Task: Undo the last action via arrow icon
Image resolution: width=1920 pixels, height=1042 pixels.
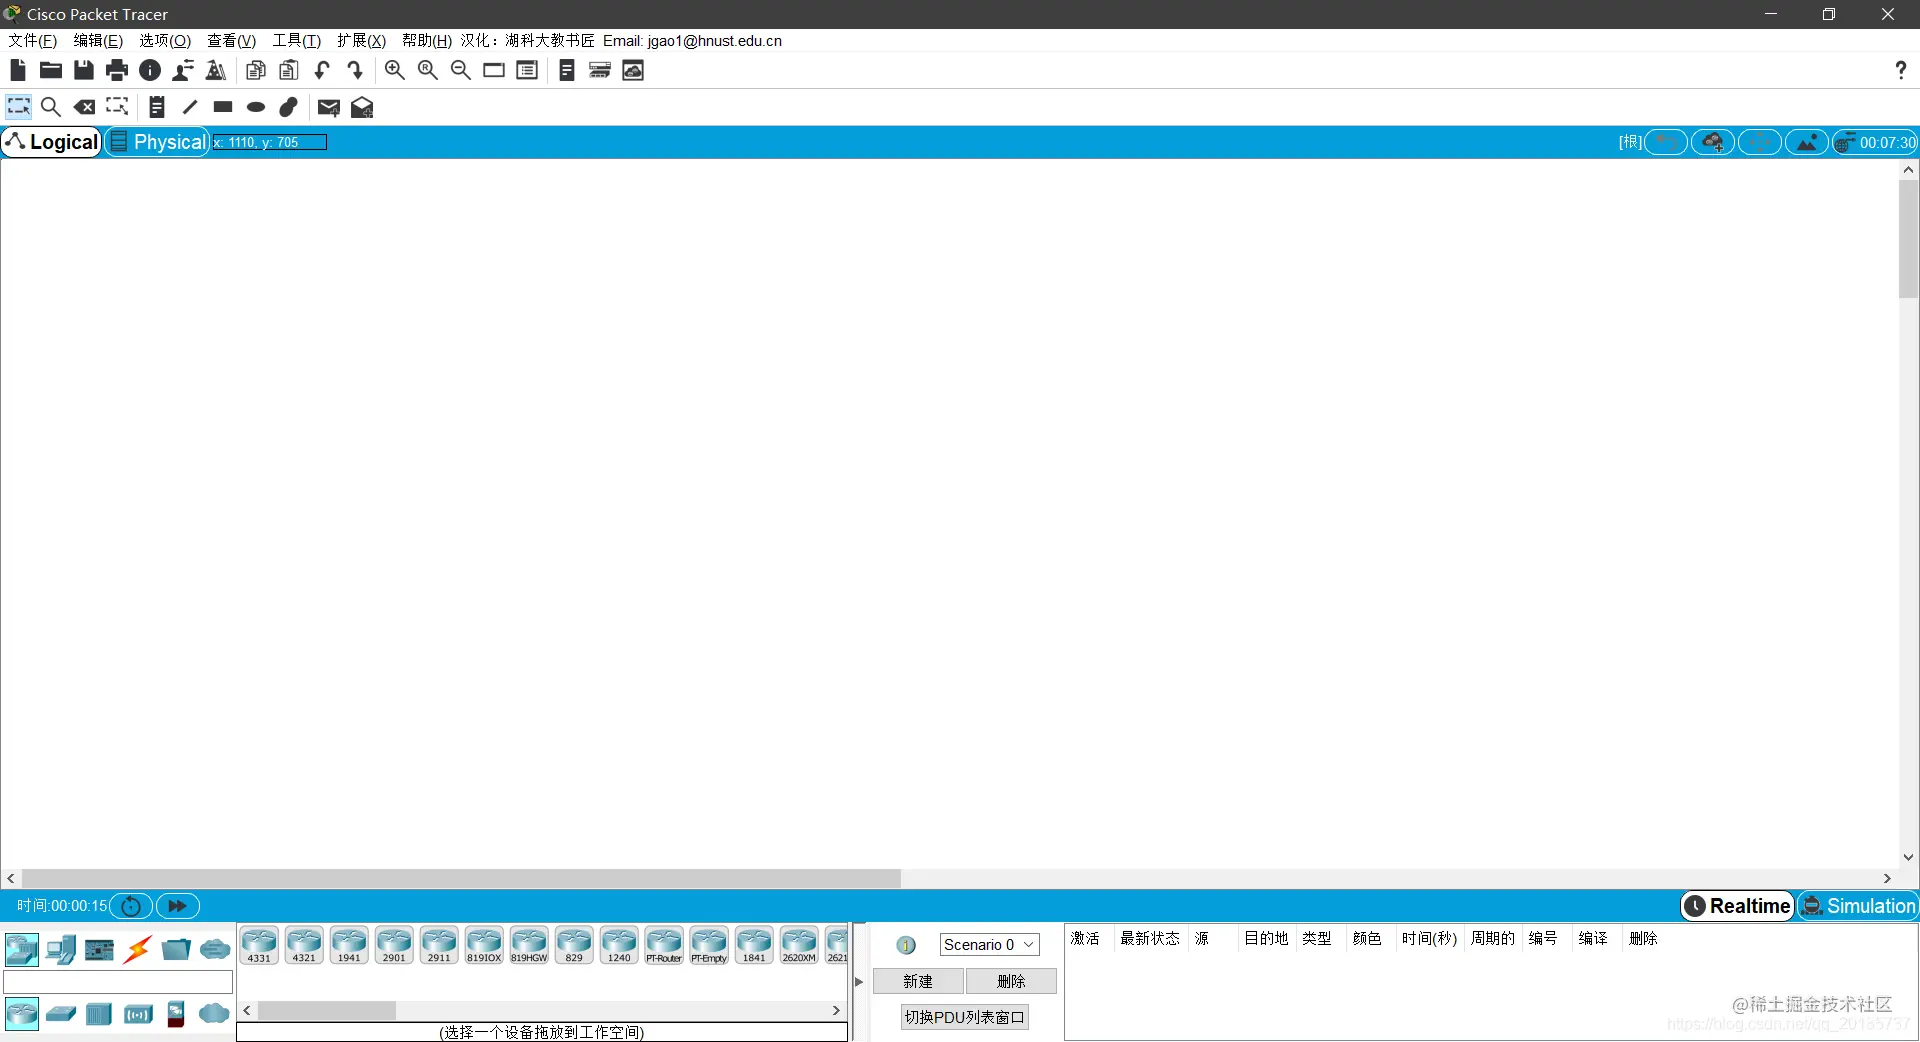Action: (x=322, y=70)
